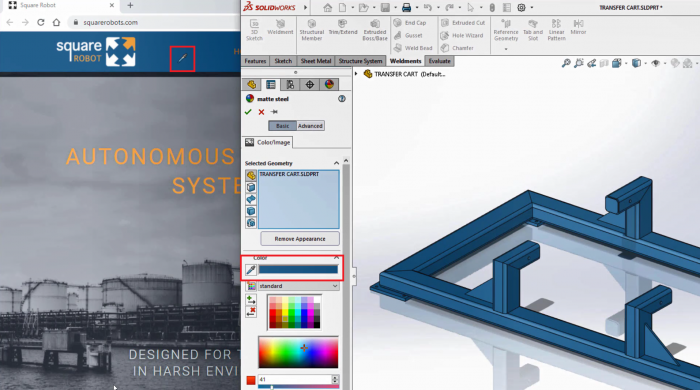Viewport: 700px width, 390px height.
Task: Expand the Reference Geometry dropdown
Action: point(506,49)
